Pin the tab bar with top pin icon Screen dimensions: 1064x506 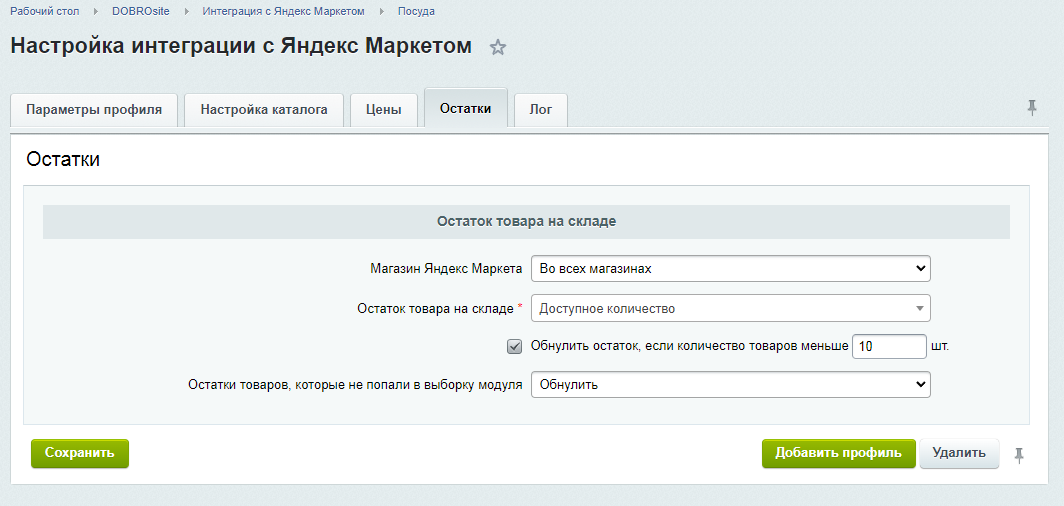[1031, 107]
